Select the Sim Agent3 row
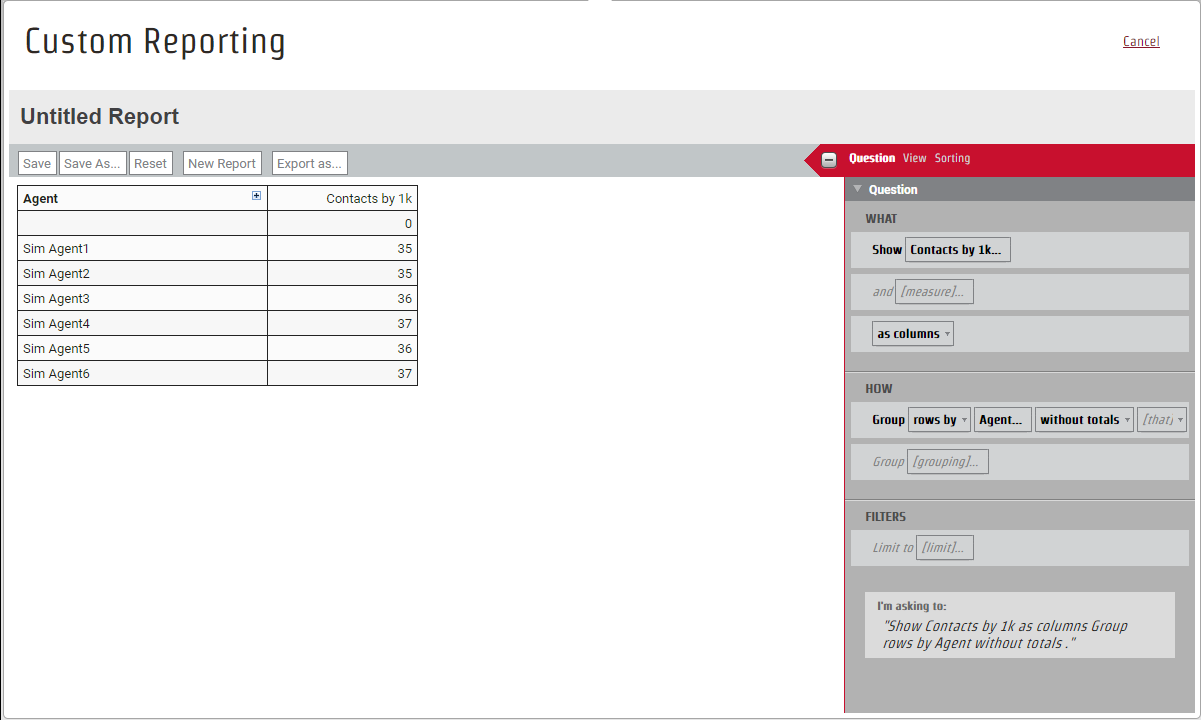The image size is (1201, 720). 142,299
